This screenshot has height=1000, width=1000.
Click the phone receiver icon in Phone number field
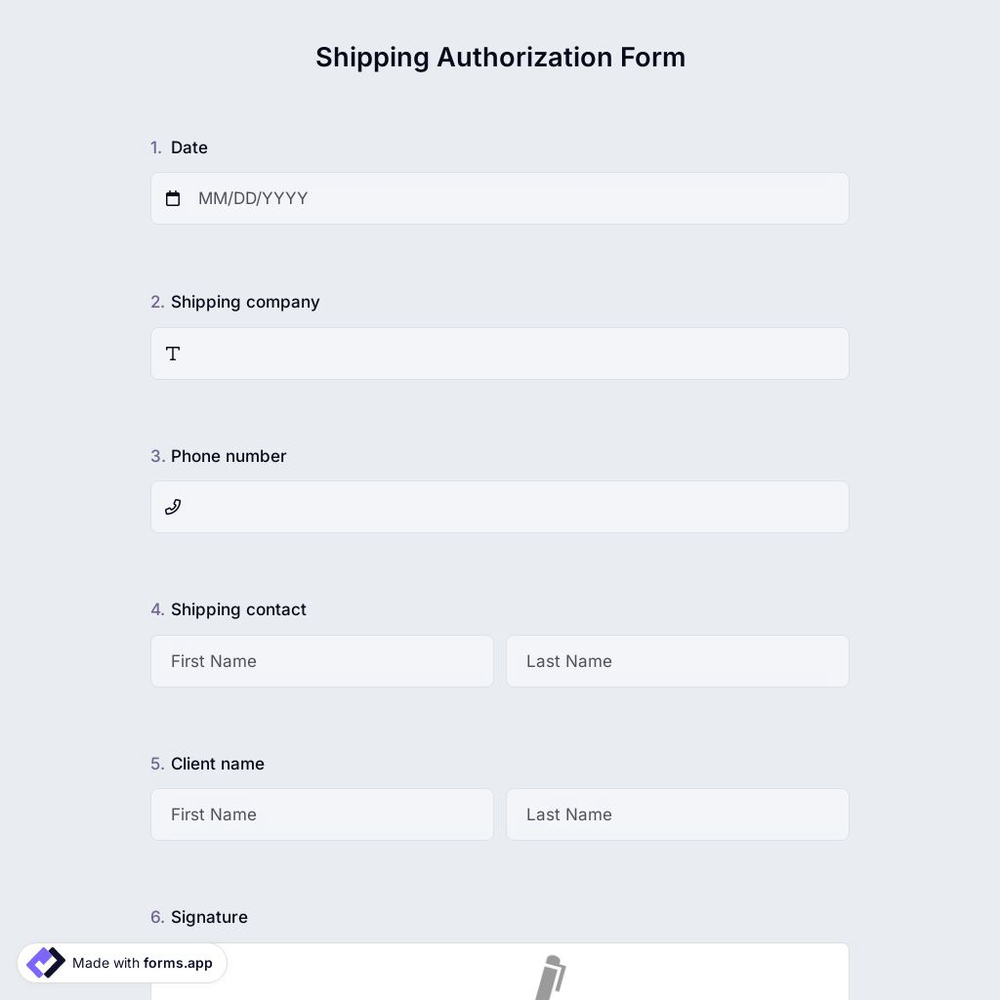(173, 506)
